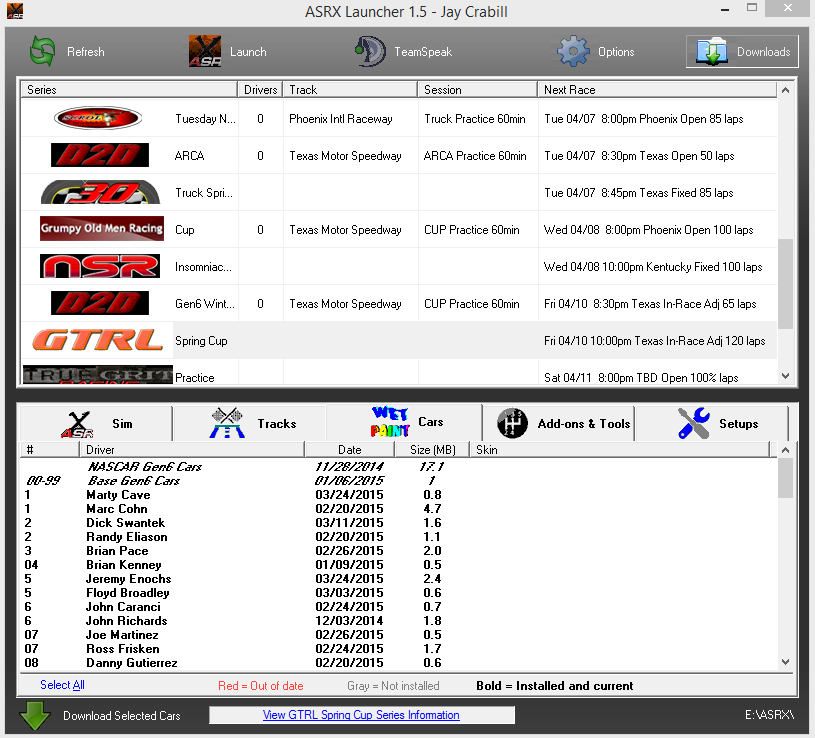Open TeamSpeak via its icon

[x=368, y=50]
